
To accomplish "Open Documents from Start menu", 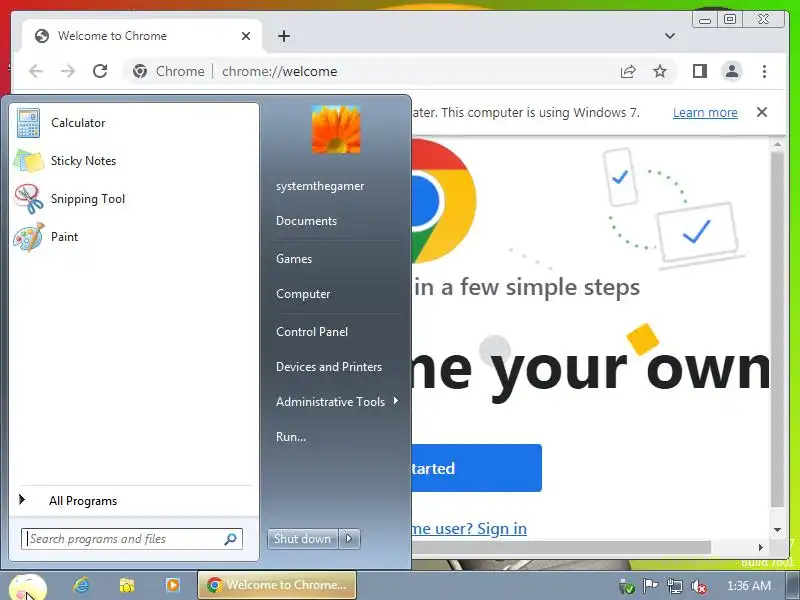I will [x=306, y=221].
